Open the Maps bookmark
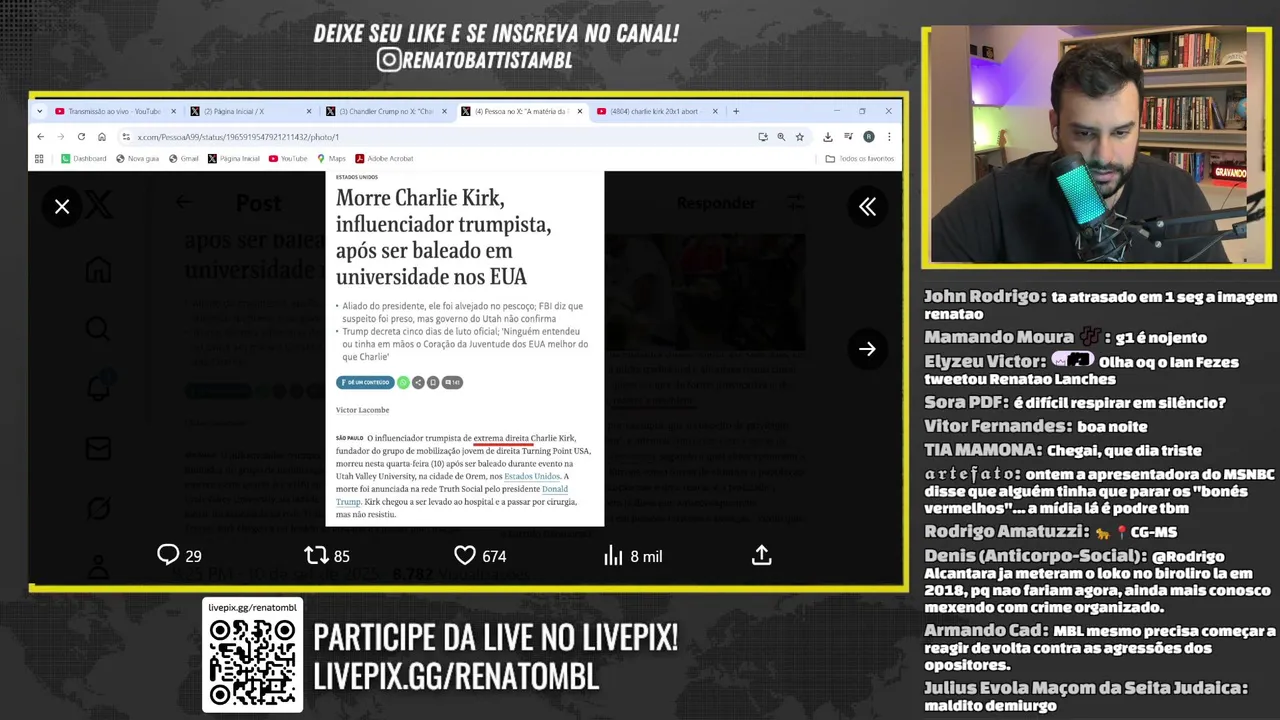 pyautogui.click(x=331, y=158)
